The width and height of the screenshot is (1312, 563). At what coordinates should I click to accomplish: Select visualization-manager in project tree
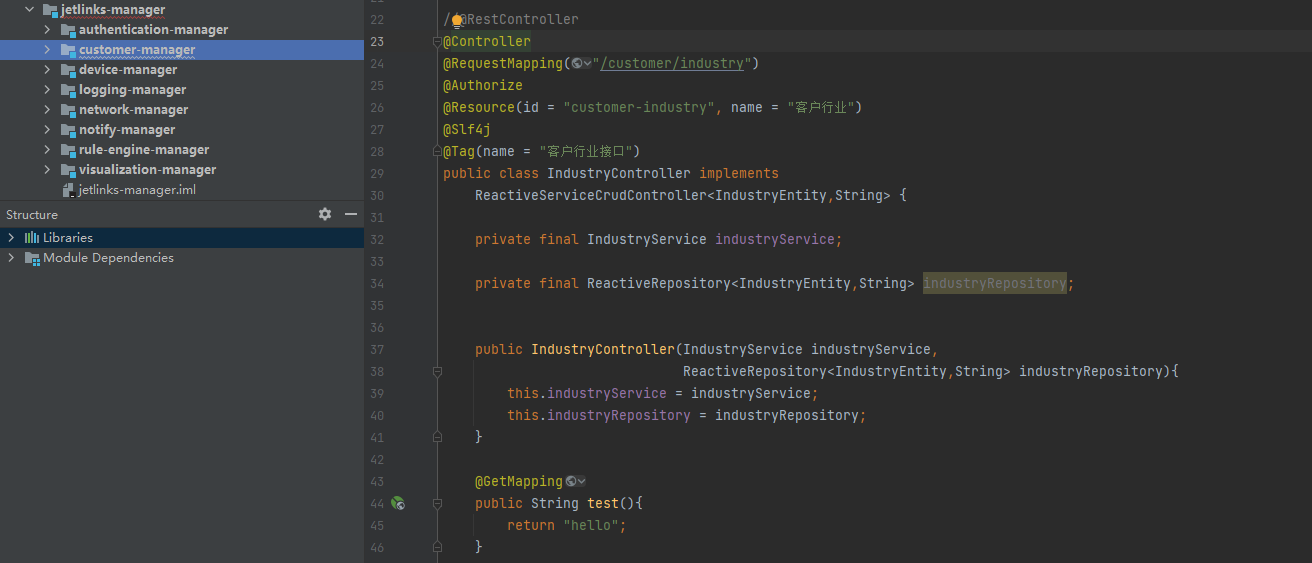tap(148, 170)
